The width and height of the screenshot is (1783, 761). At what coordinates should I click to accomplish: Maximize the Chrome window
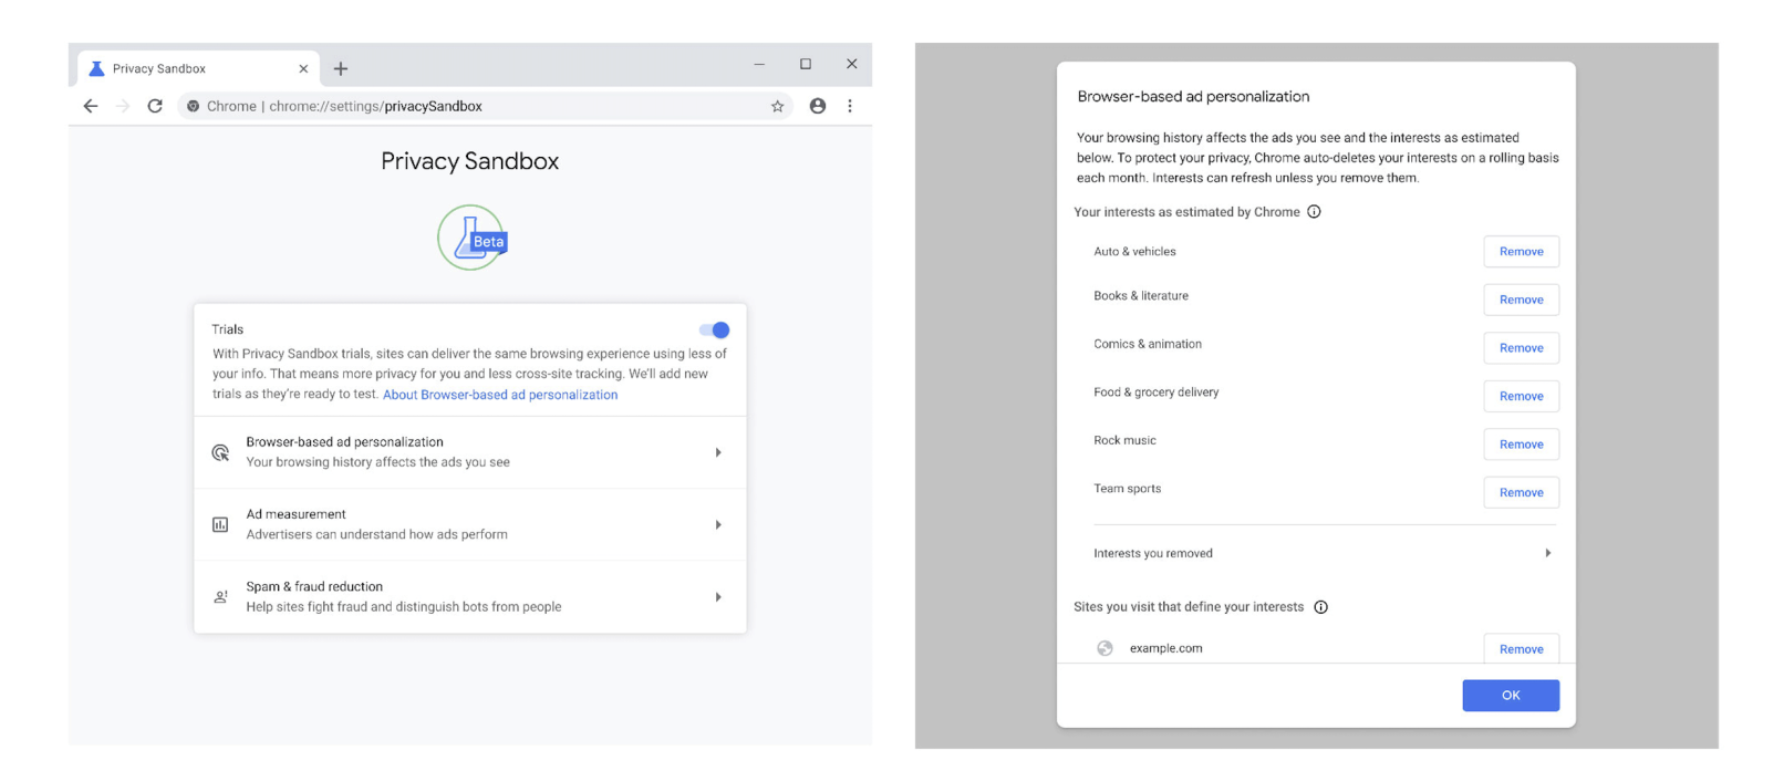(805, 64)
